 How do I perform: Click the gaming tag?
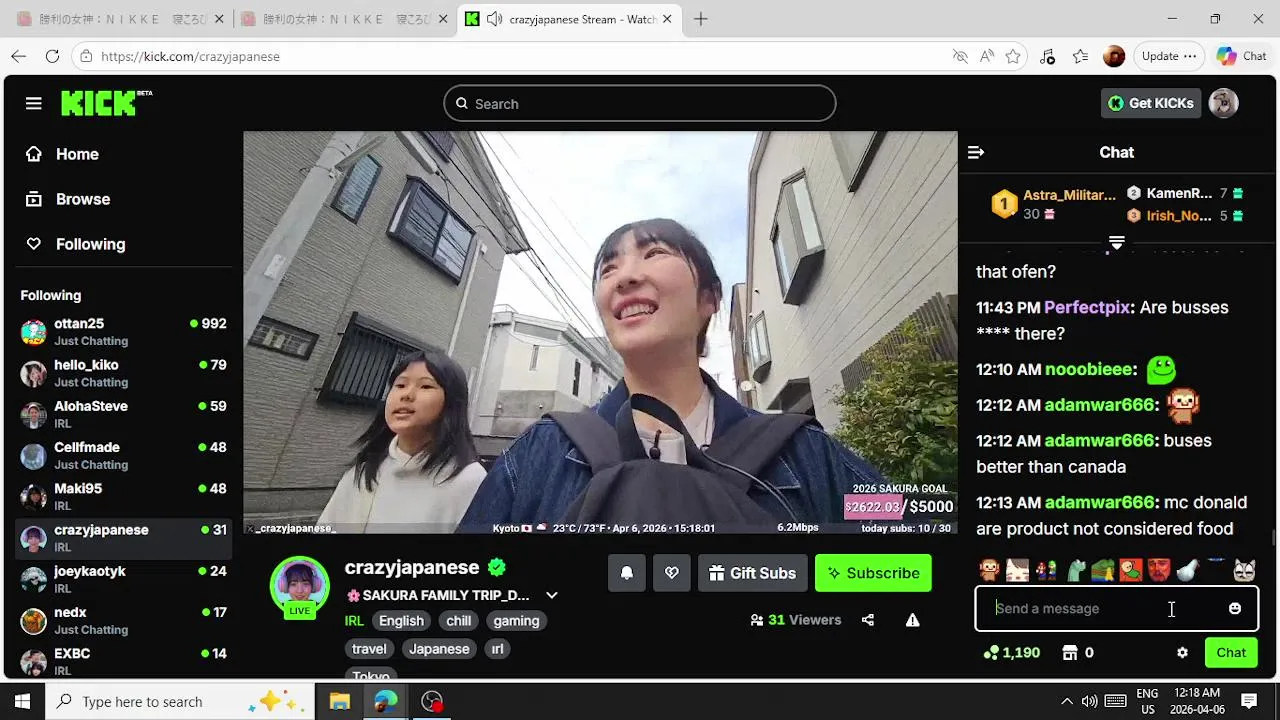coord(516,621)
